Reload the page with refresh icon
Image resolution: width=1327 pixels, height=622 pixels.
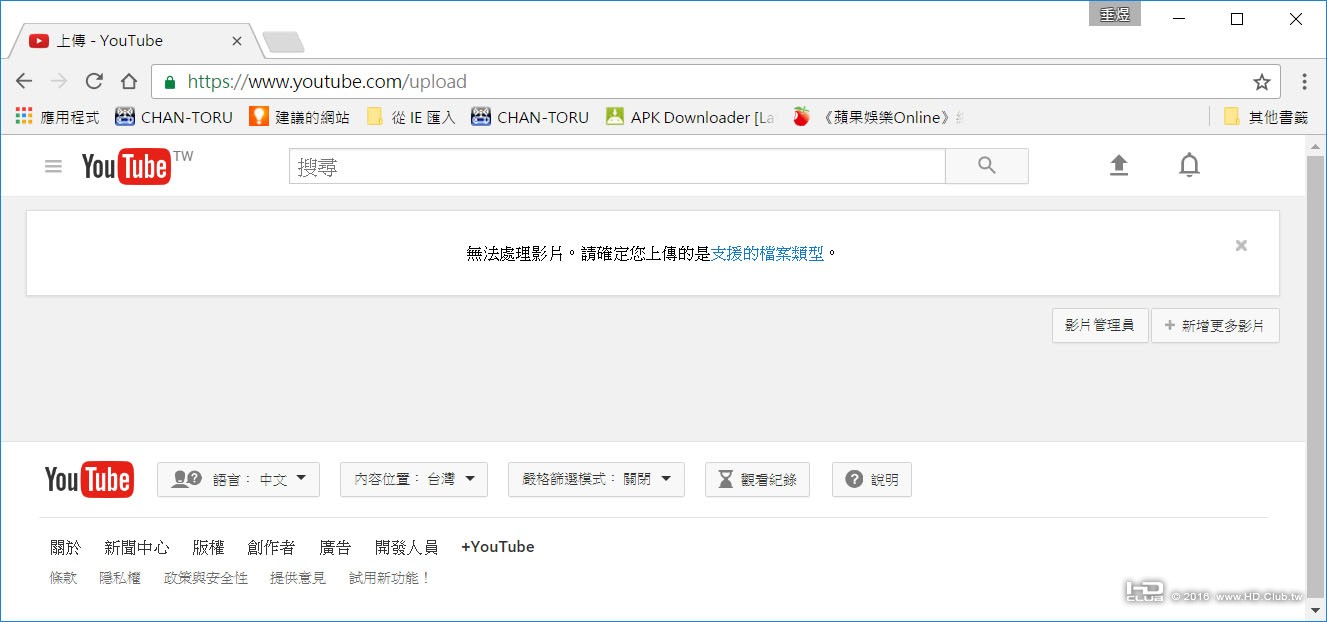point(94,82)
